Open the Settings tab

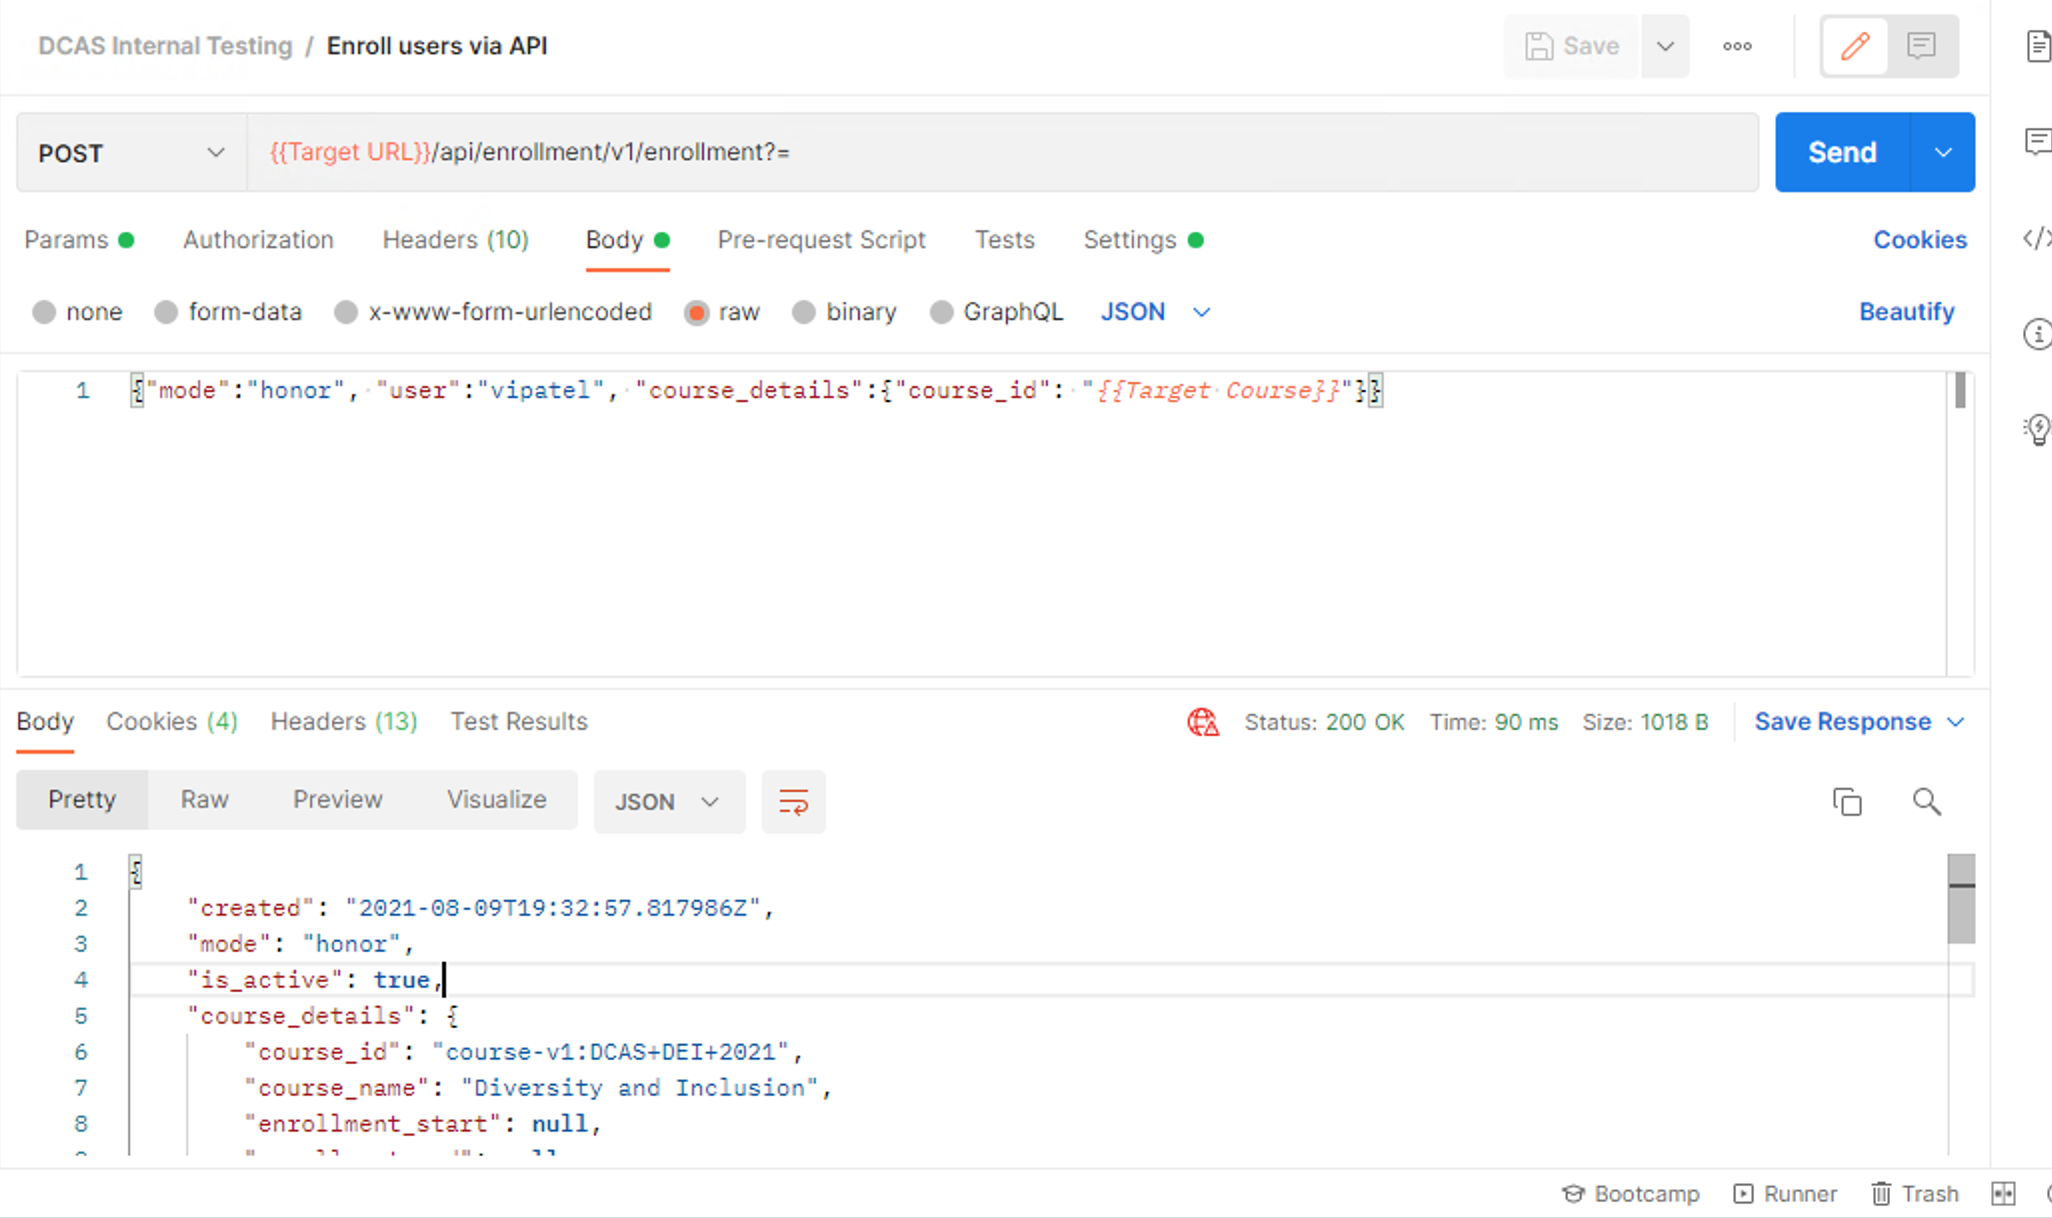tap(1143, 240)
